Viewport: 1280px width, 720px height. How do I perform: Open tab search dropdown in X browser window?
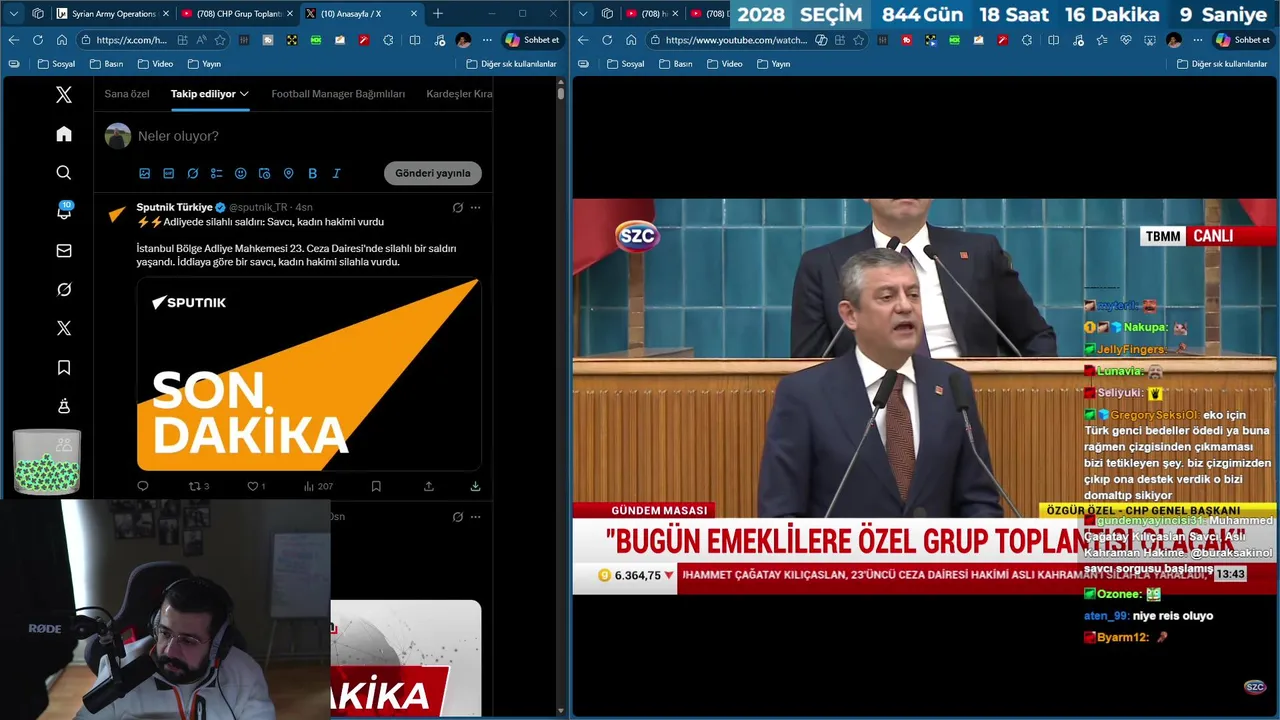tap(14, 14)
